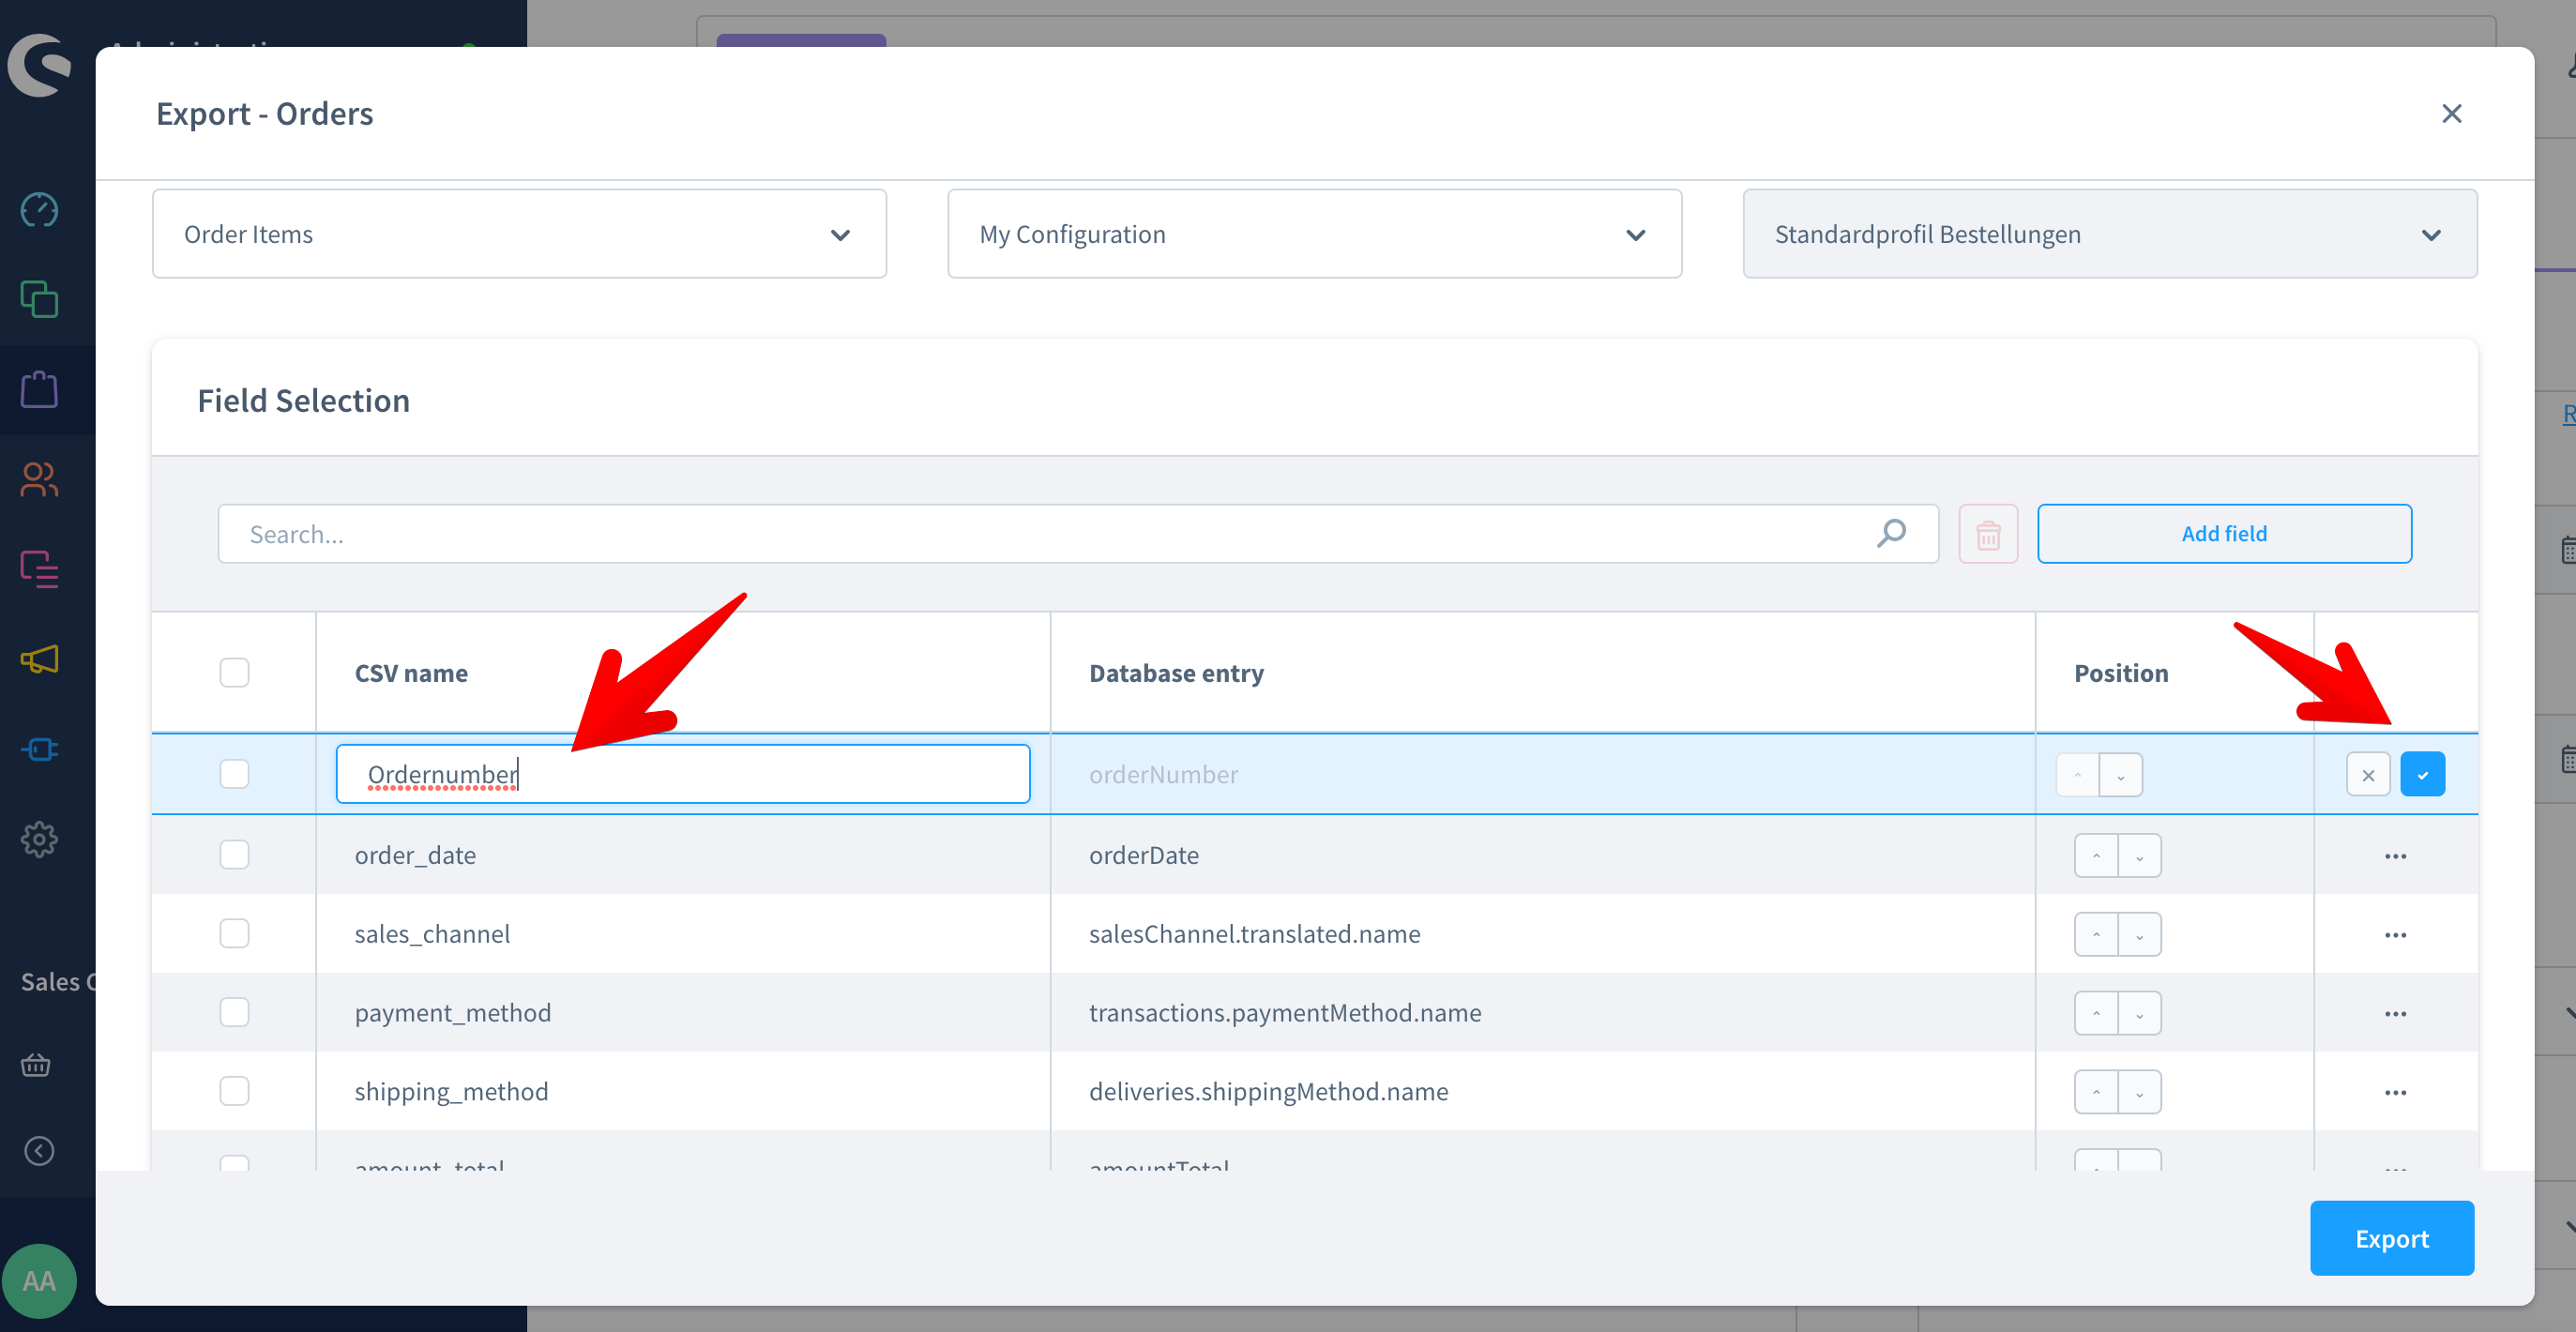Check the shipping_method row checkbox

pos(234,1091)
